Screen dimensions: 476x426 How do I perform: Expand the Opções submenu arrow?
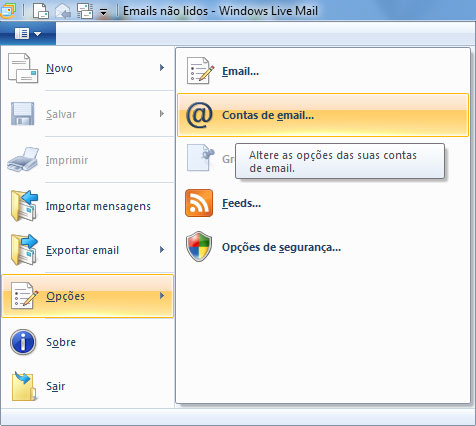click(x=162, y=296)
